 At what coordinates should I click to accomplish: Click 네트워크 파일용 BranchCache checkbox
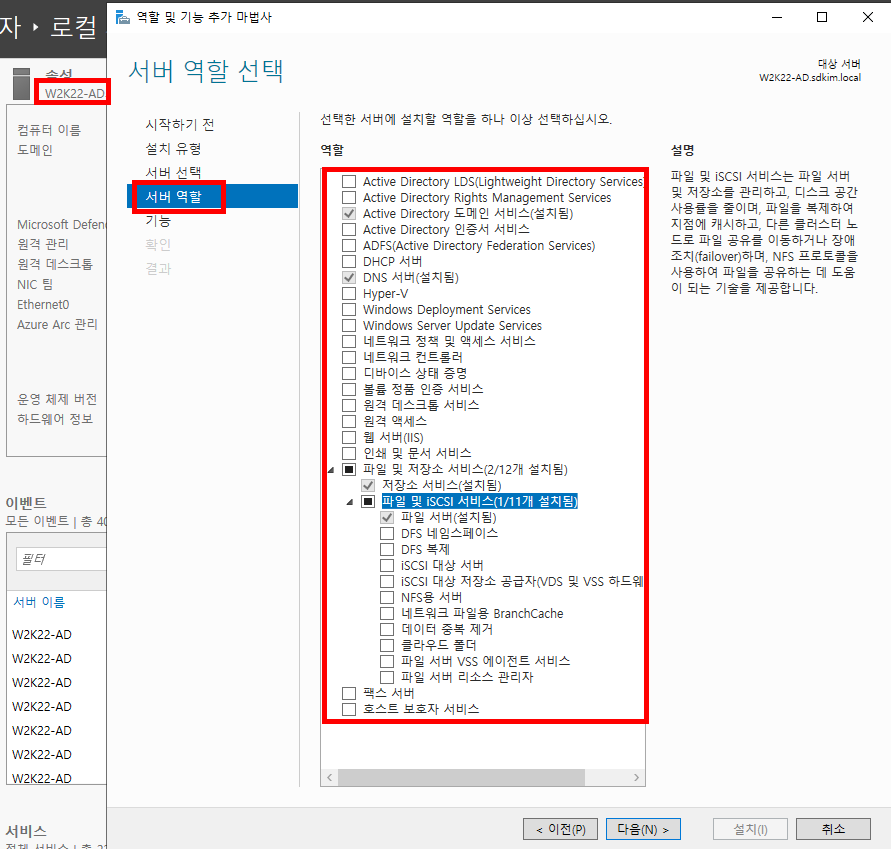point(387,613)
